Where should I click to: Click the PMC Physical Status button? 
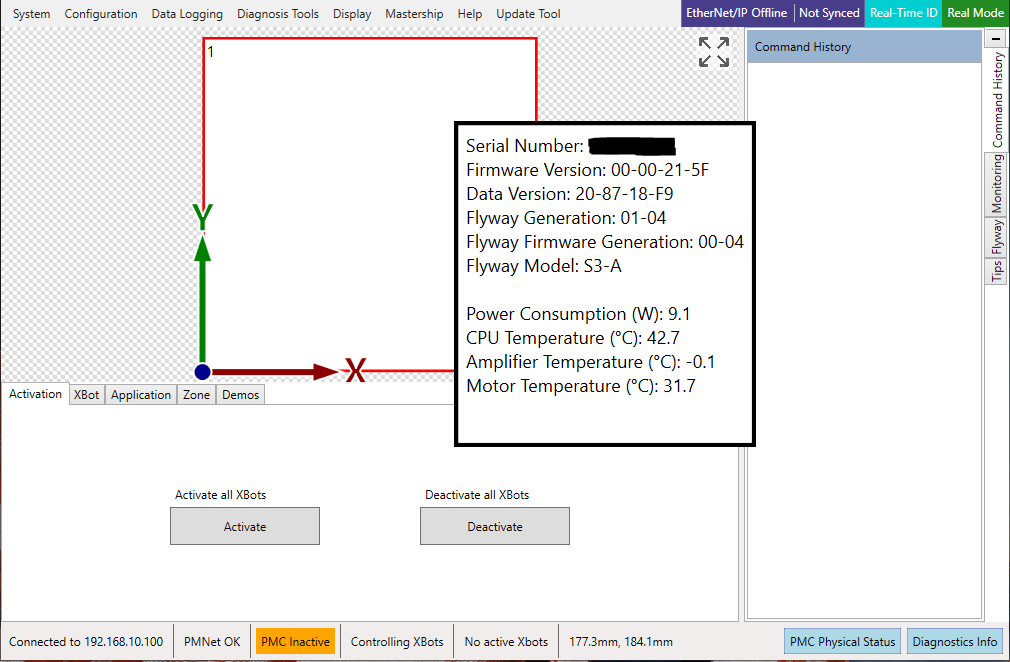pos(842,642)
